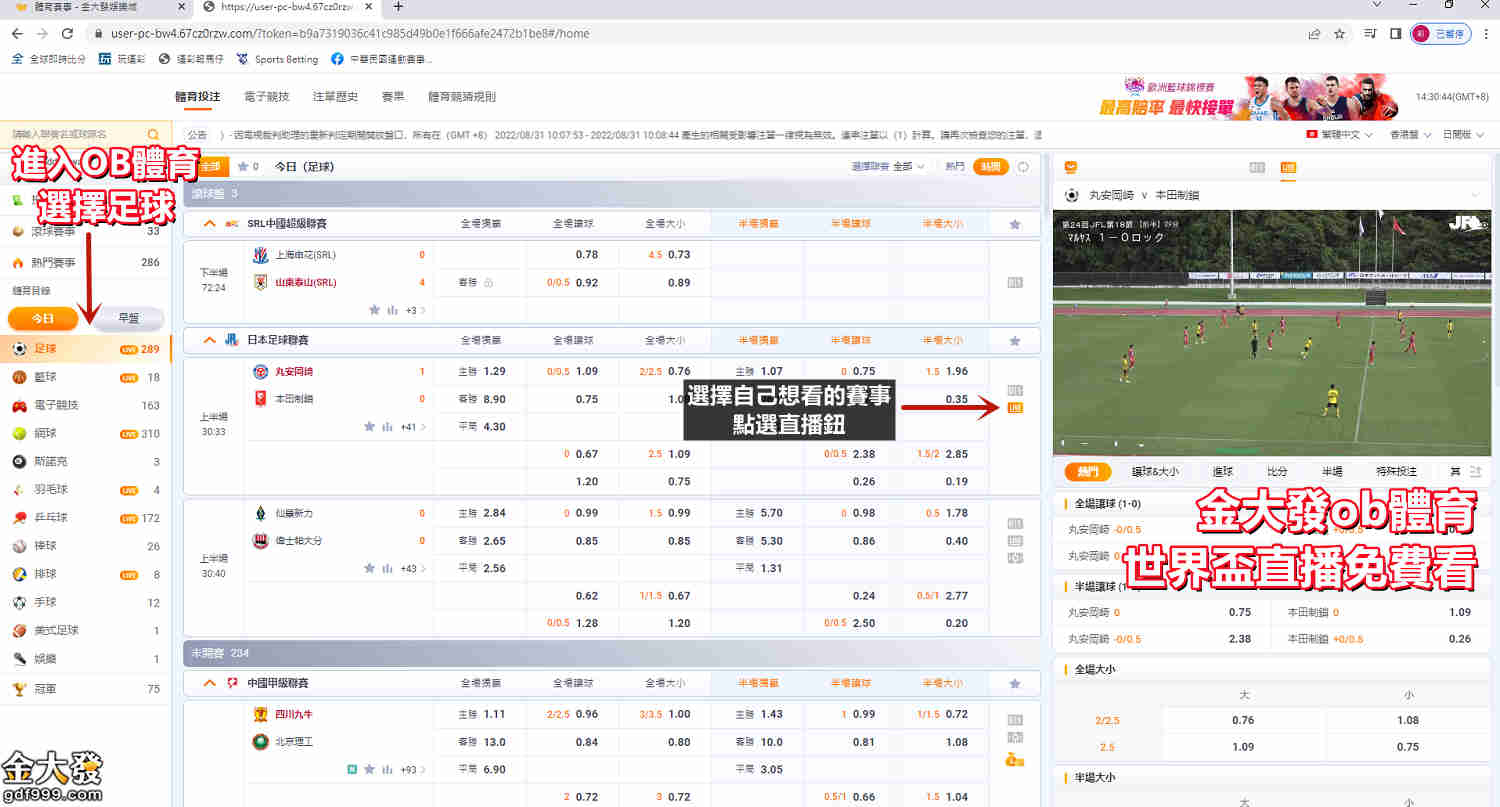Open scoreboard icon for 山東泰山 match row

click(1015, 283)
